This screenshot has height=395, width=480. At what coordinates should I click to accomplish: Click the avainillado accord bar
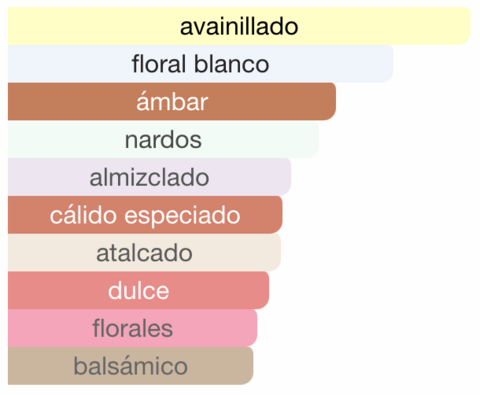239,26
